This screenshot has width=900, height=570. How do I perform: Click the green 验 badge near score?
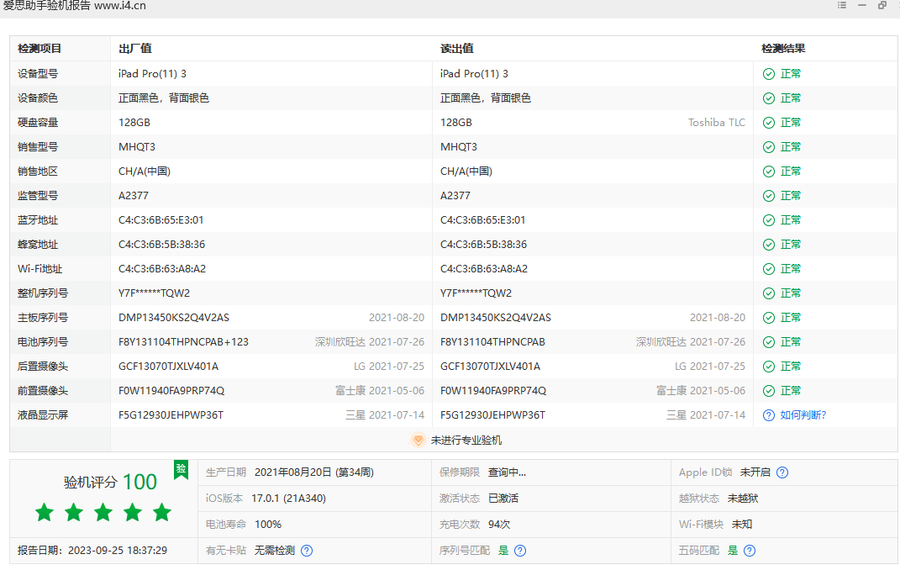[181, 468]
